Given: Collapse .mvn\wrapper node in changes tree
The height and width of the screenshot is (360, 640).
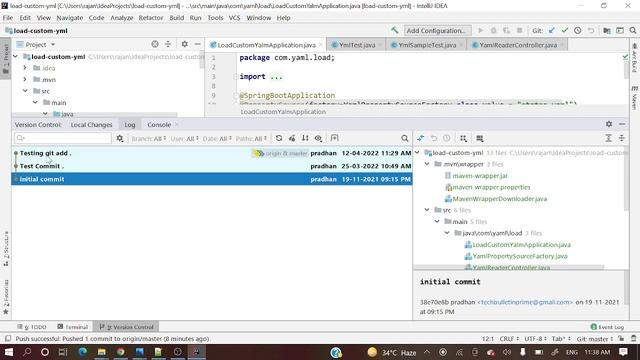Looking at the screenshot, I should pos(427,164).
